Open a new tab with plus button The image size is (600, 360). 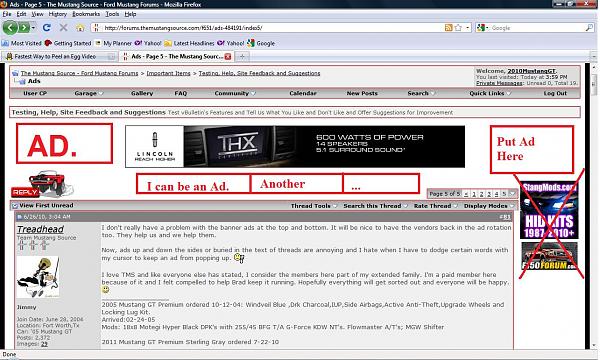(242, 57)
